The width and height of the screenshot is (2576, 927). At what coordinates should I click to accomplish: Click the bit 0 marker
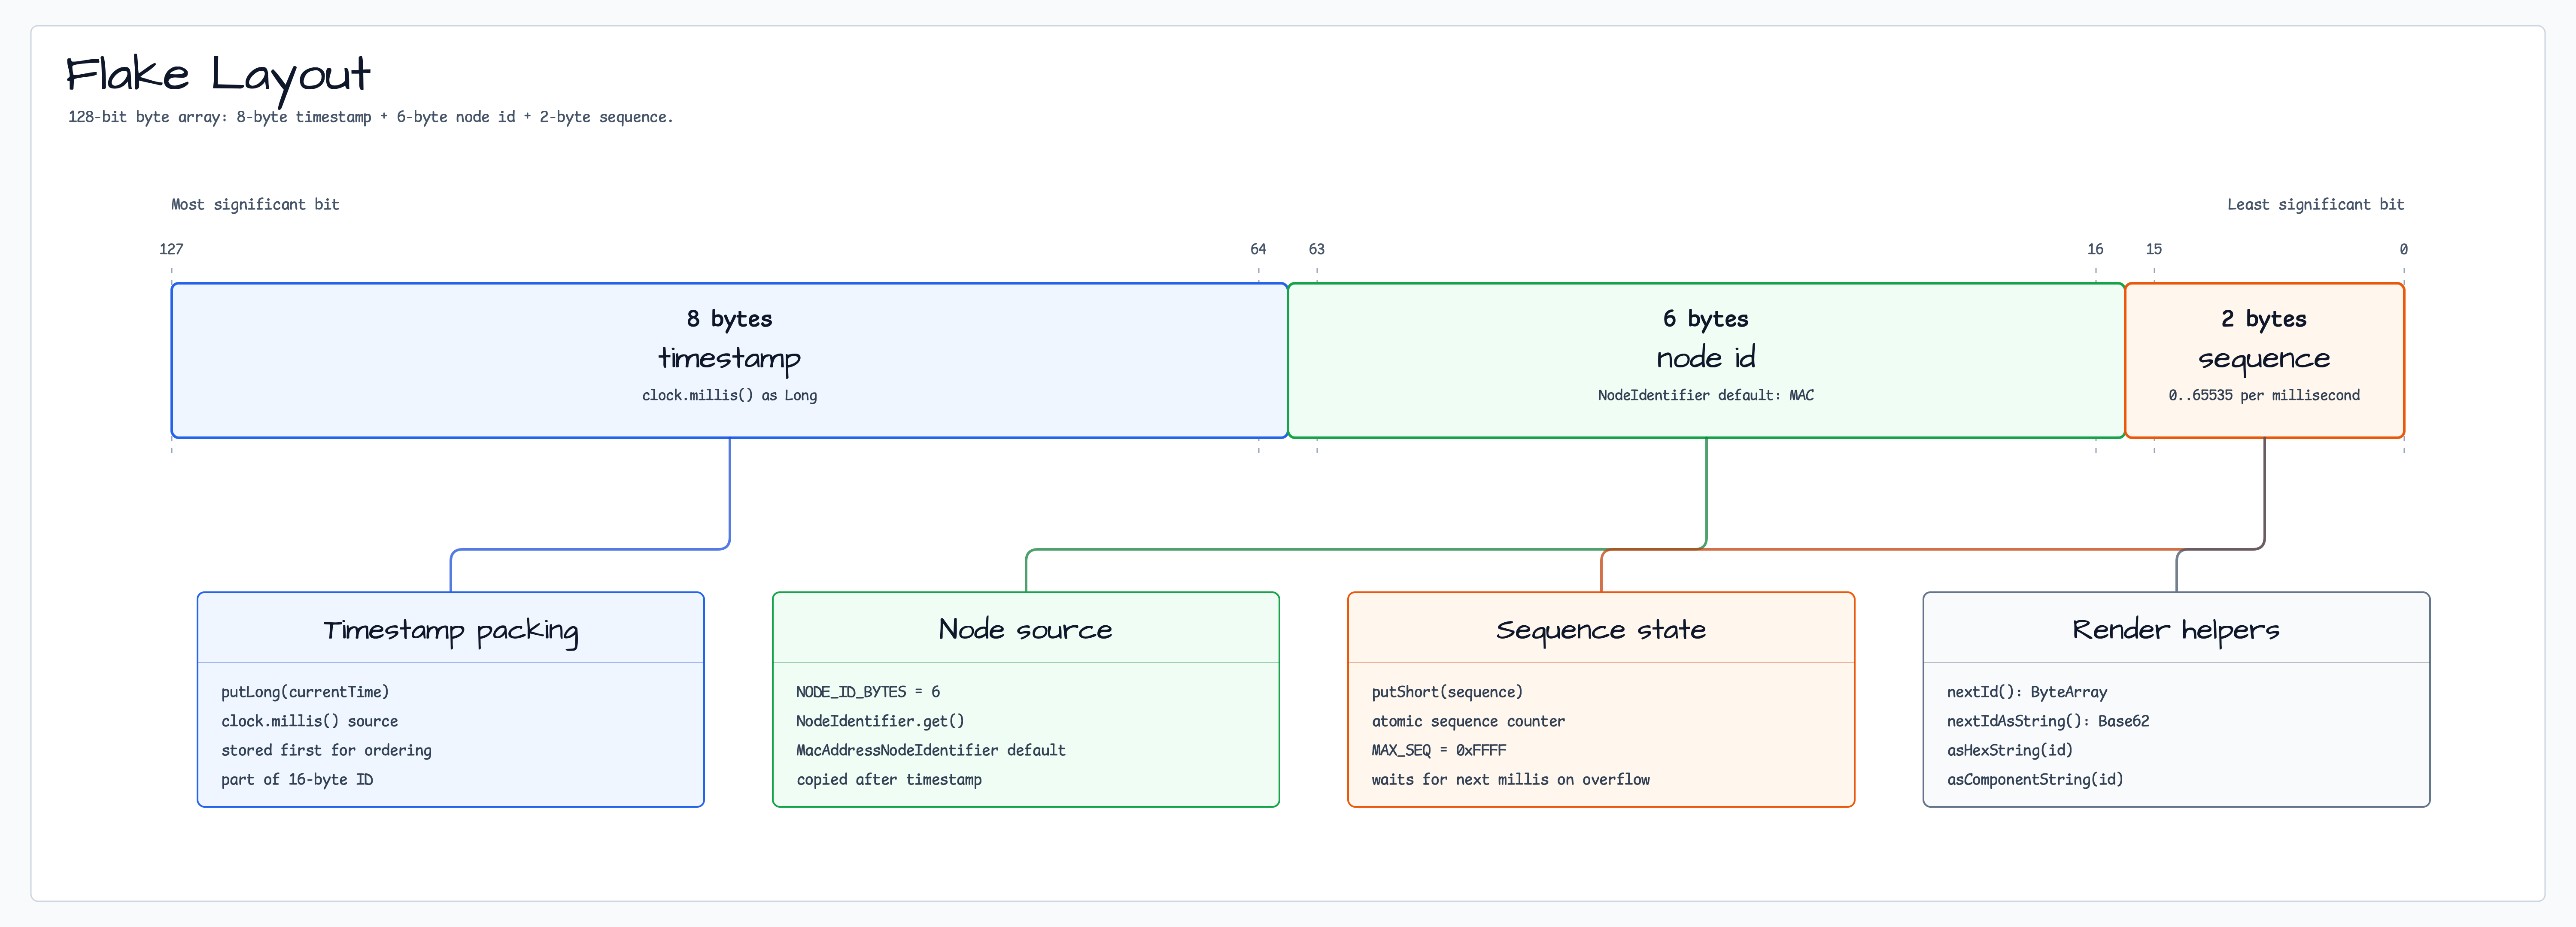pos(2404,249)
